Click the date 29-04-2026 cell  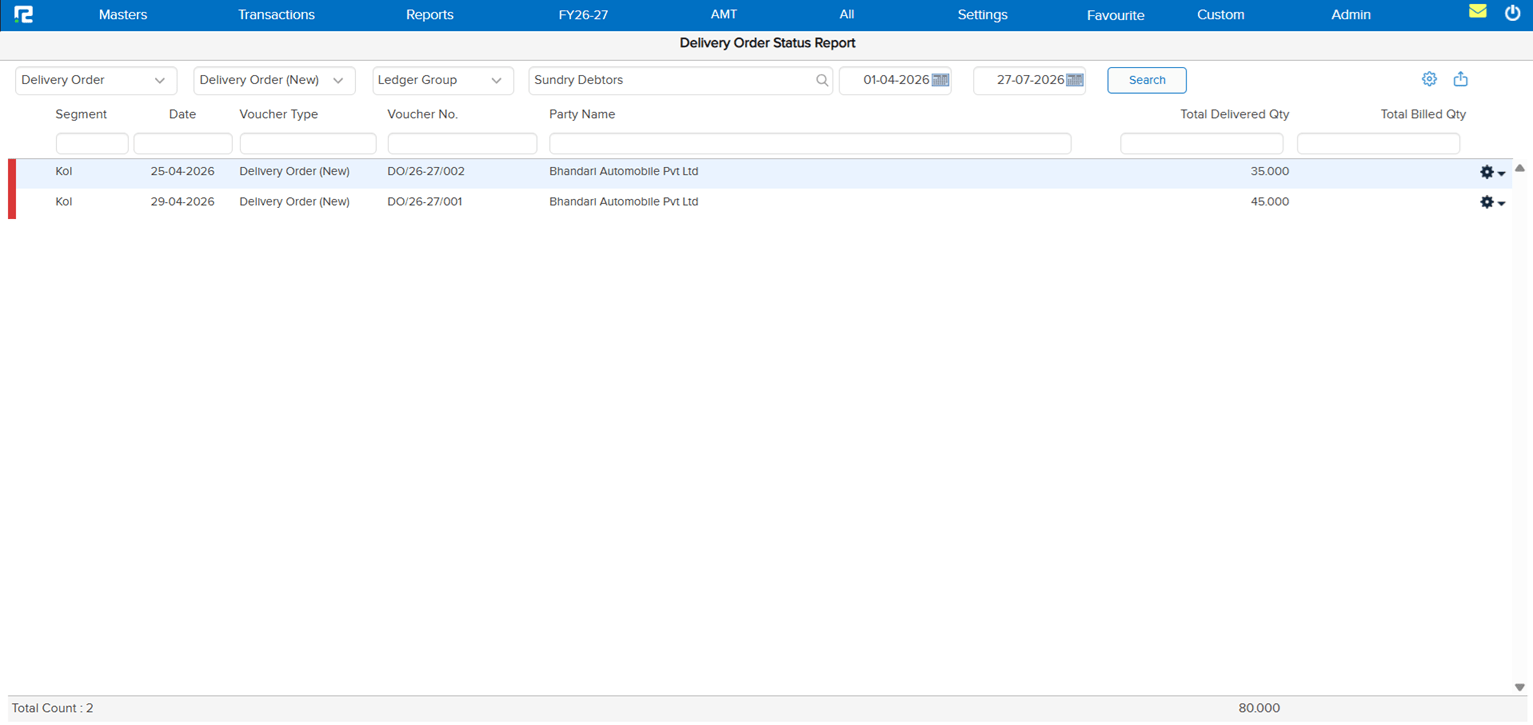click(x=182, y=202)
